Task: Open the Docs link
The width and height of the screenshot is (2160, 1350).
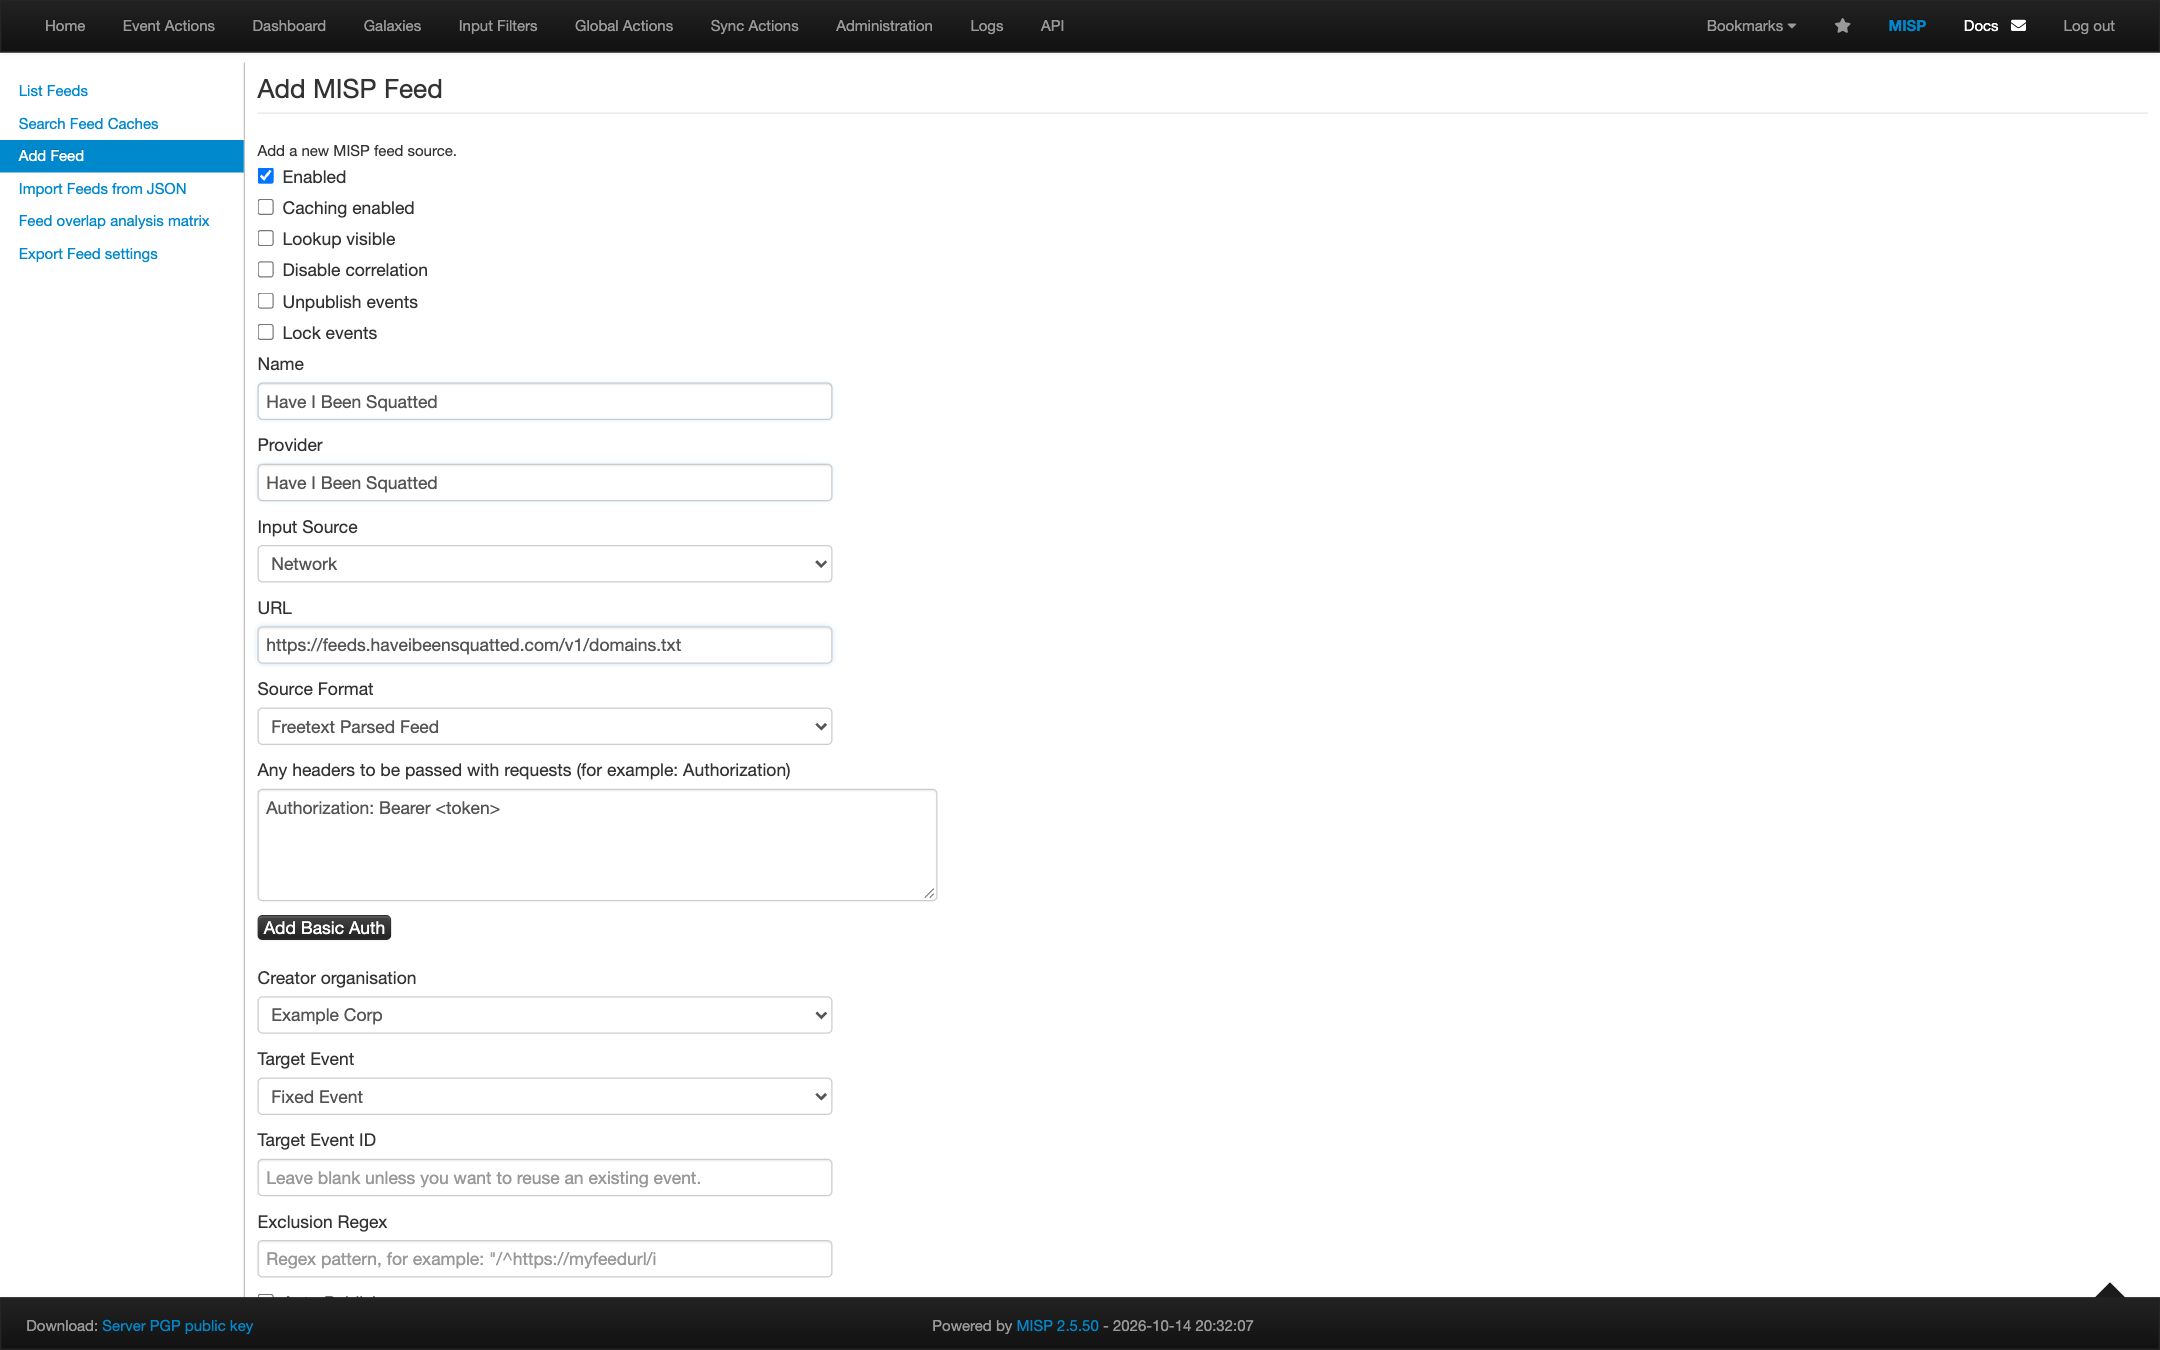Action: click(1980, 26)
